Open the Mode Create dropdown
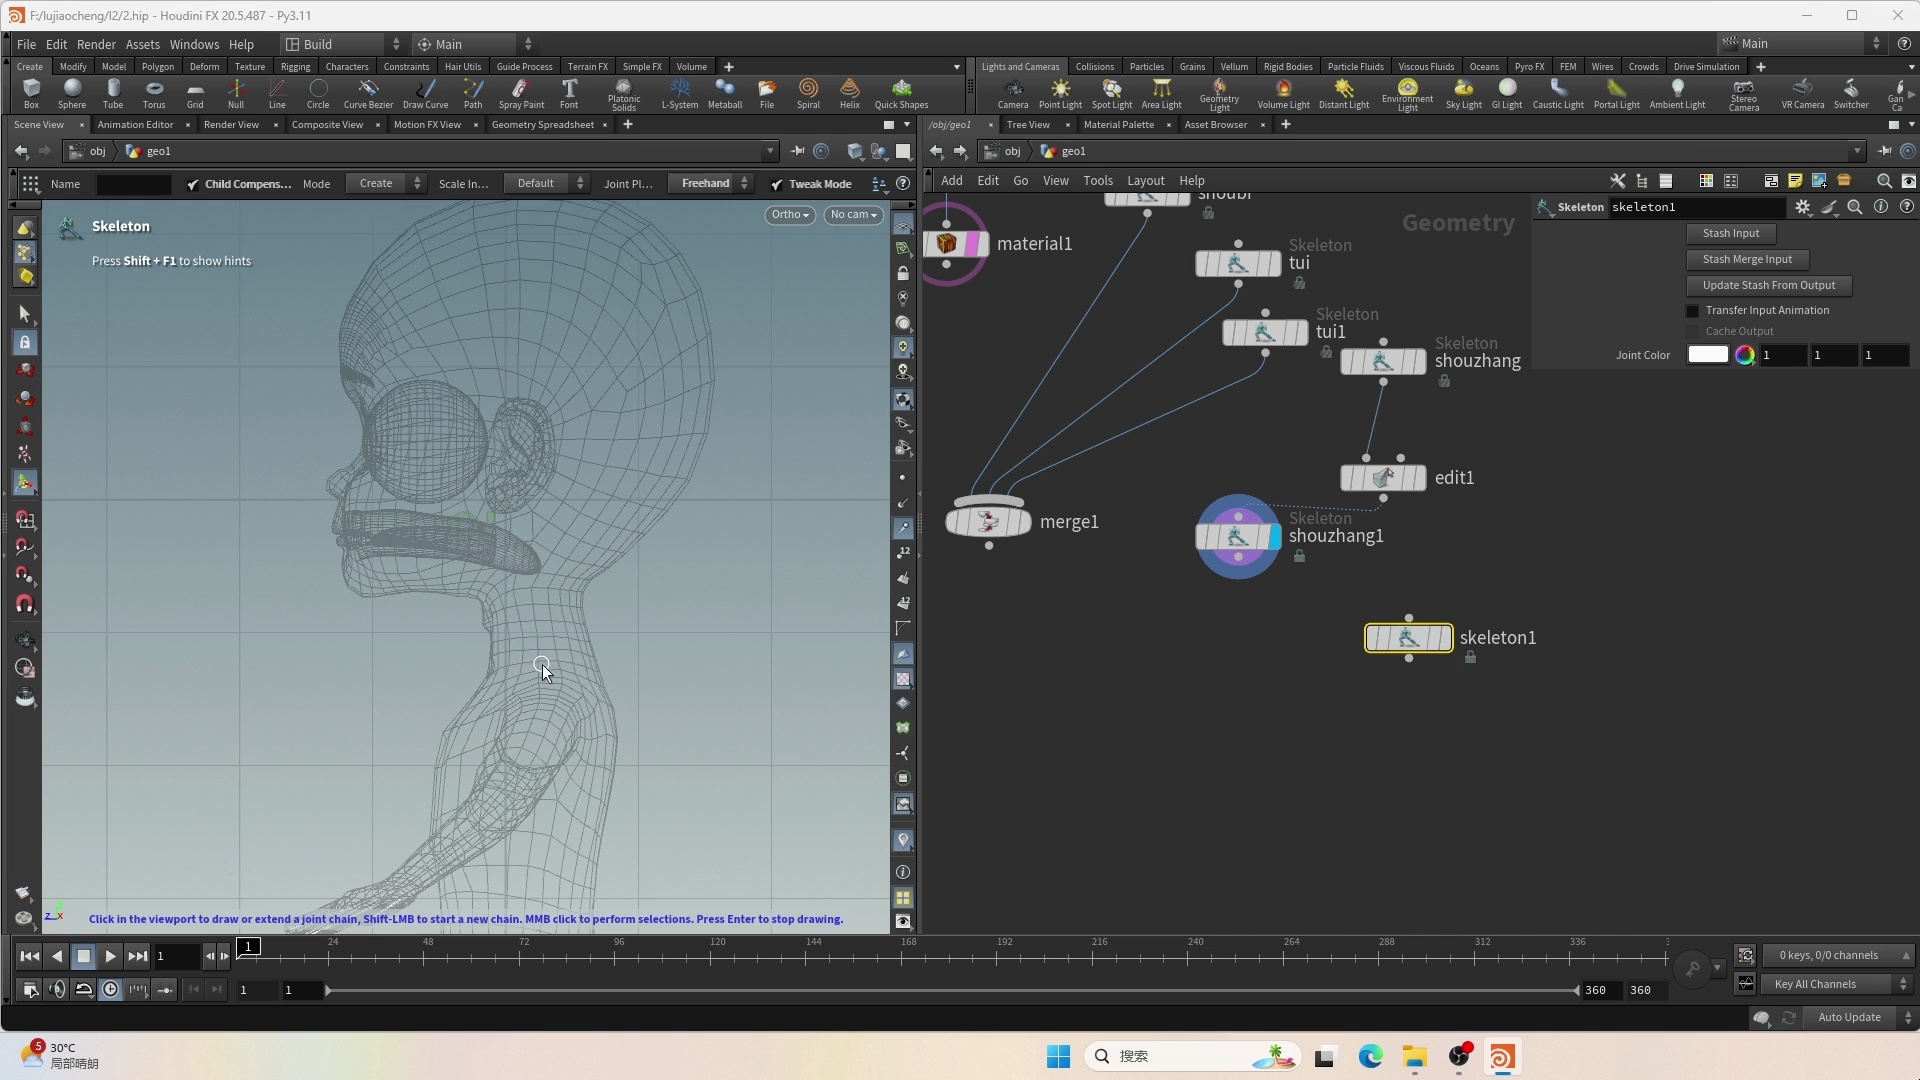Viewport: 1920px width, 1080px height. click(x=386, y=184)
